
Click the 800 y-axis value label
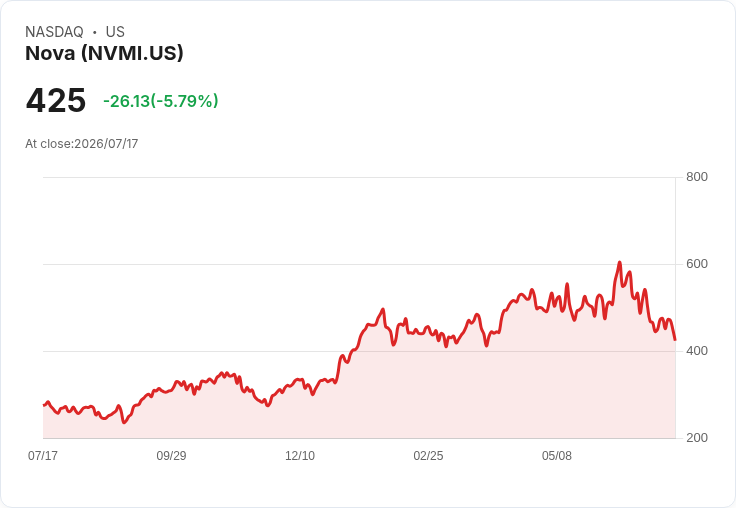(697, 177)
